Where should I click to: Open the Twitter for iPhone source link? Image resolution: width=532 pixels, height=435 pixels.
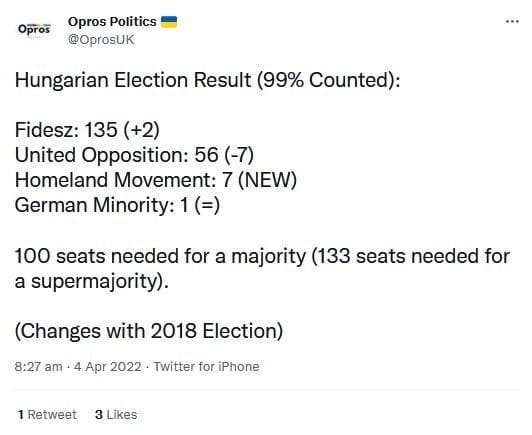[x=206, y=367]
